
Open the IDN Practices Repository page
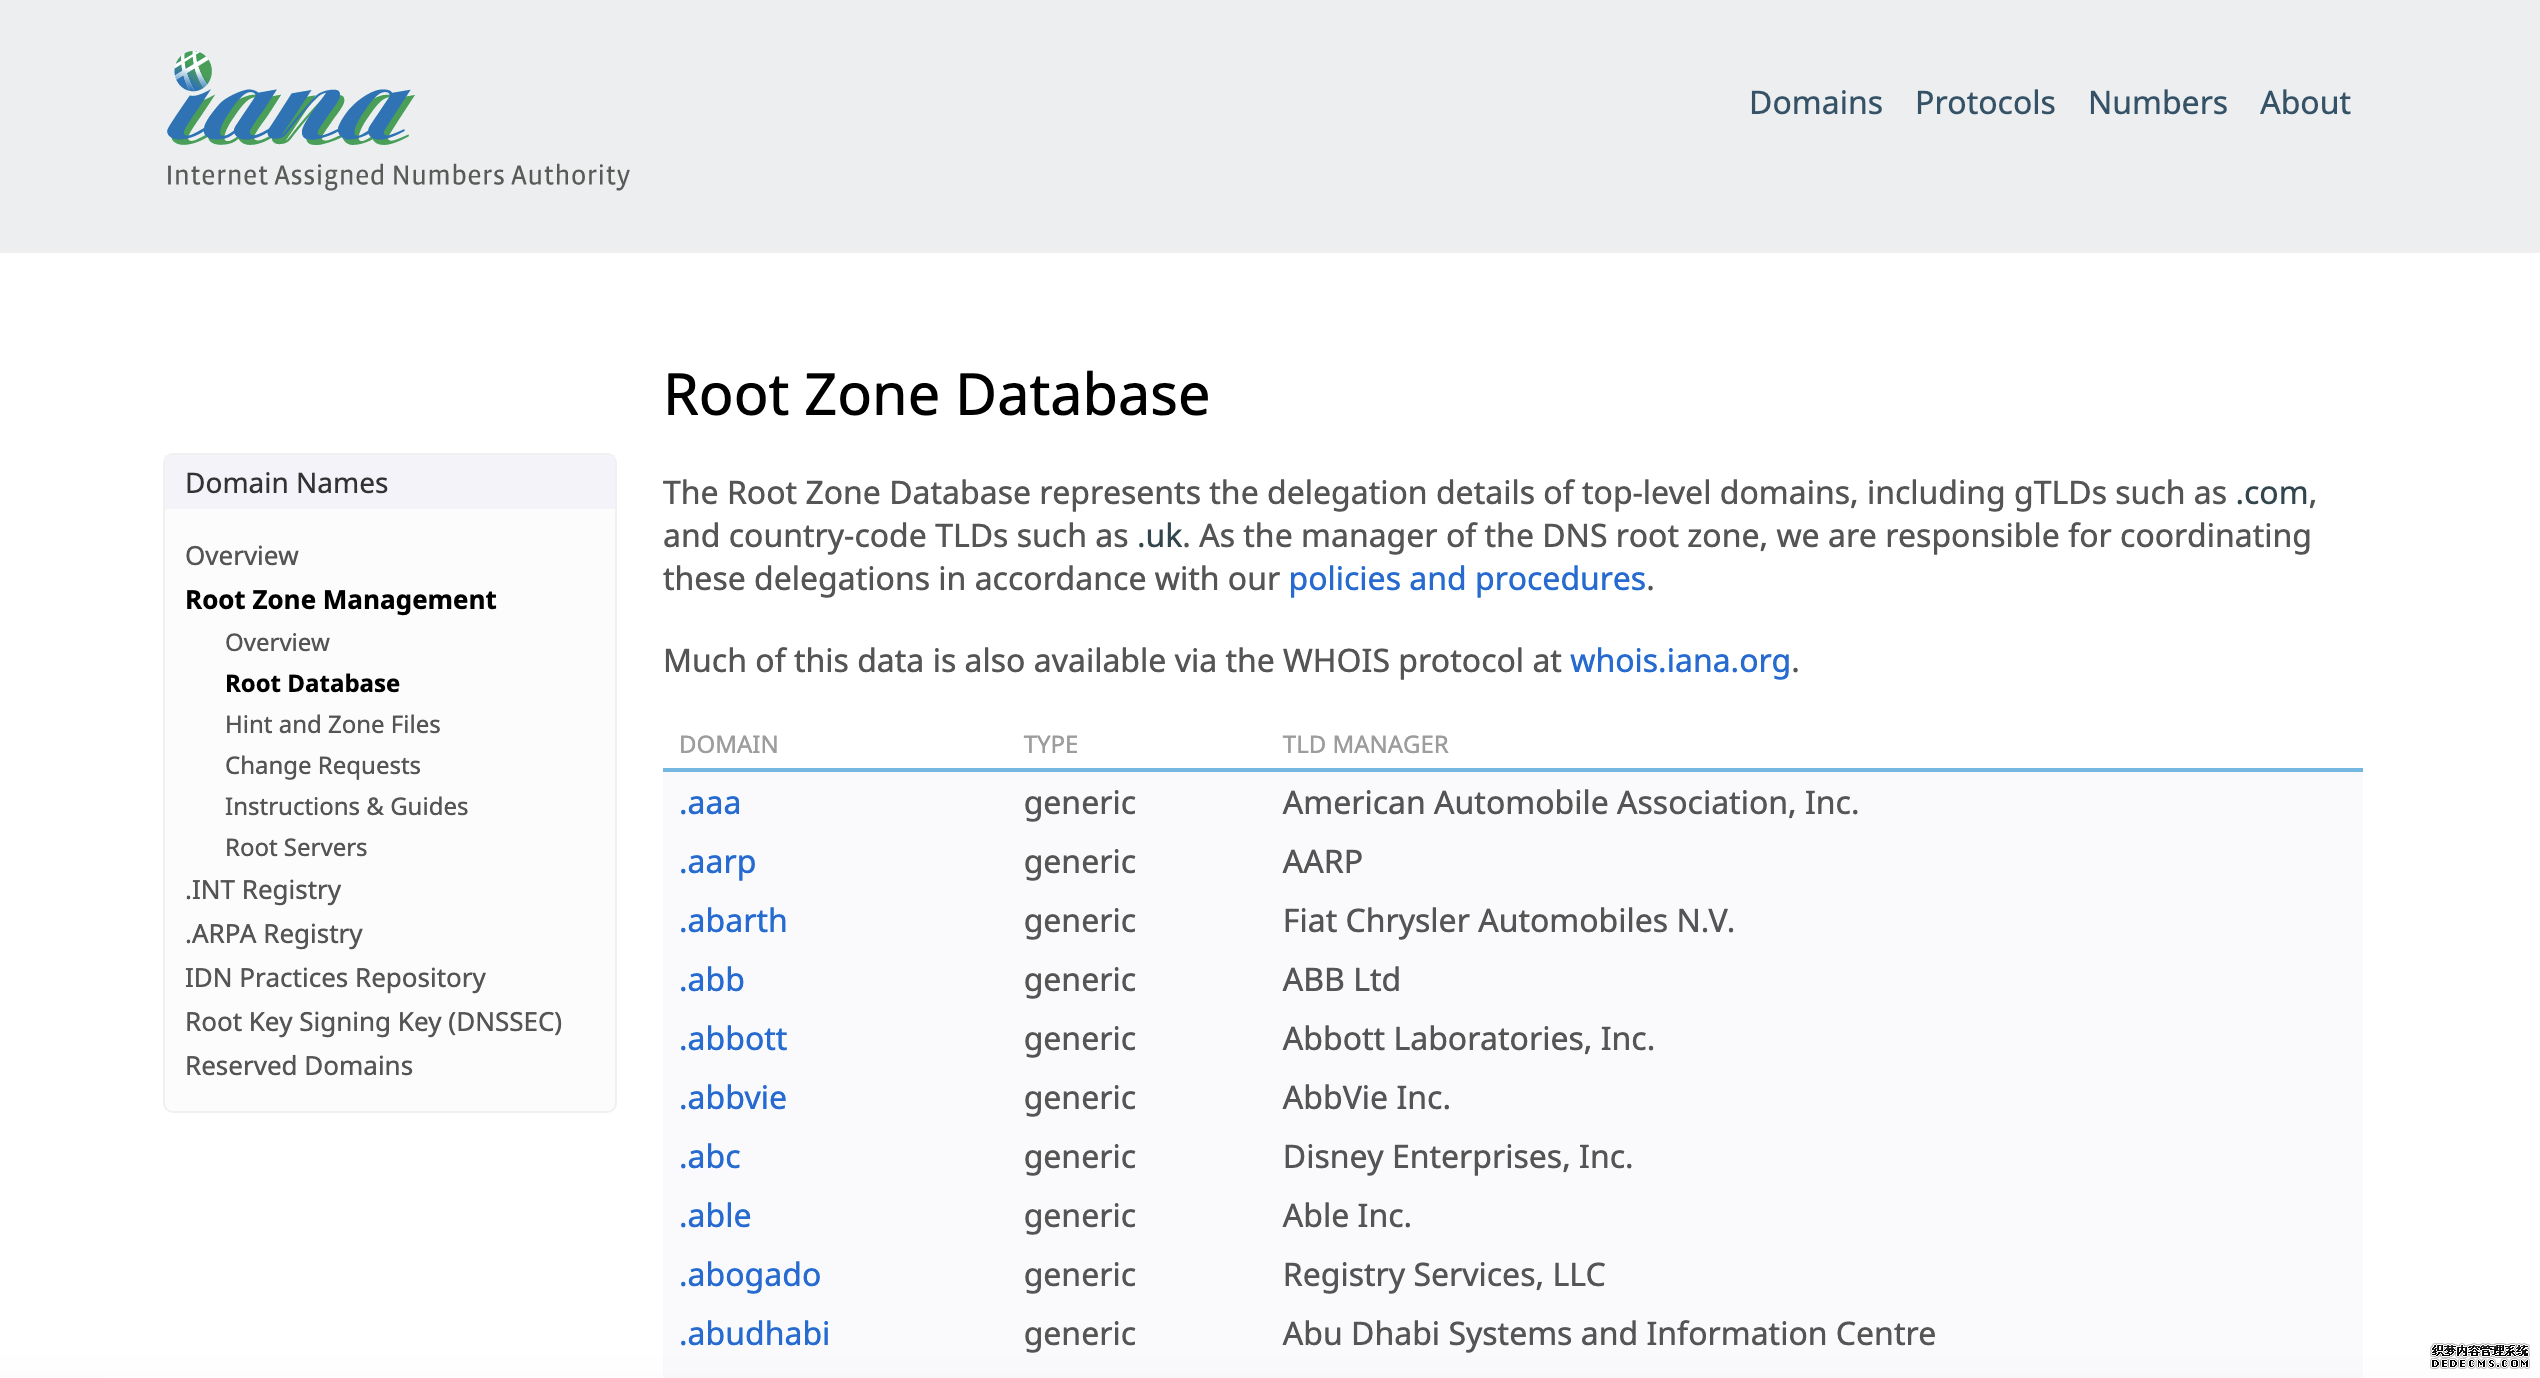pos(335,978)
